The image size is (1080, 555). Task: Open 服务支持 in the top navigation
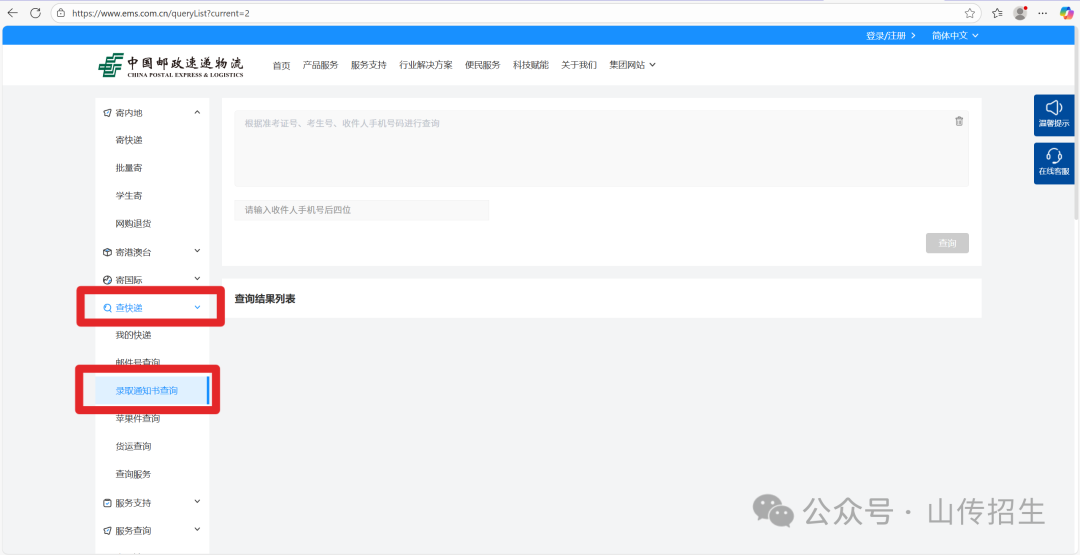coord(368,65)
